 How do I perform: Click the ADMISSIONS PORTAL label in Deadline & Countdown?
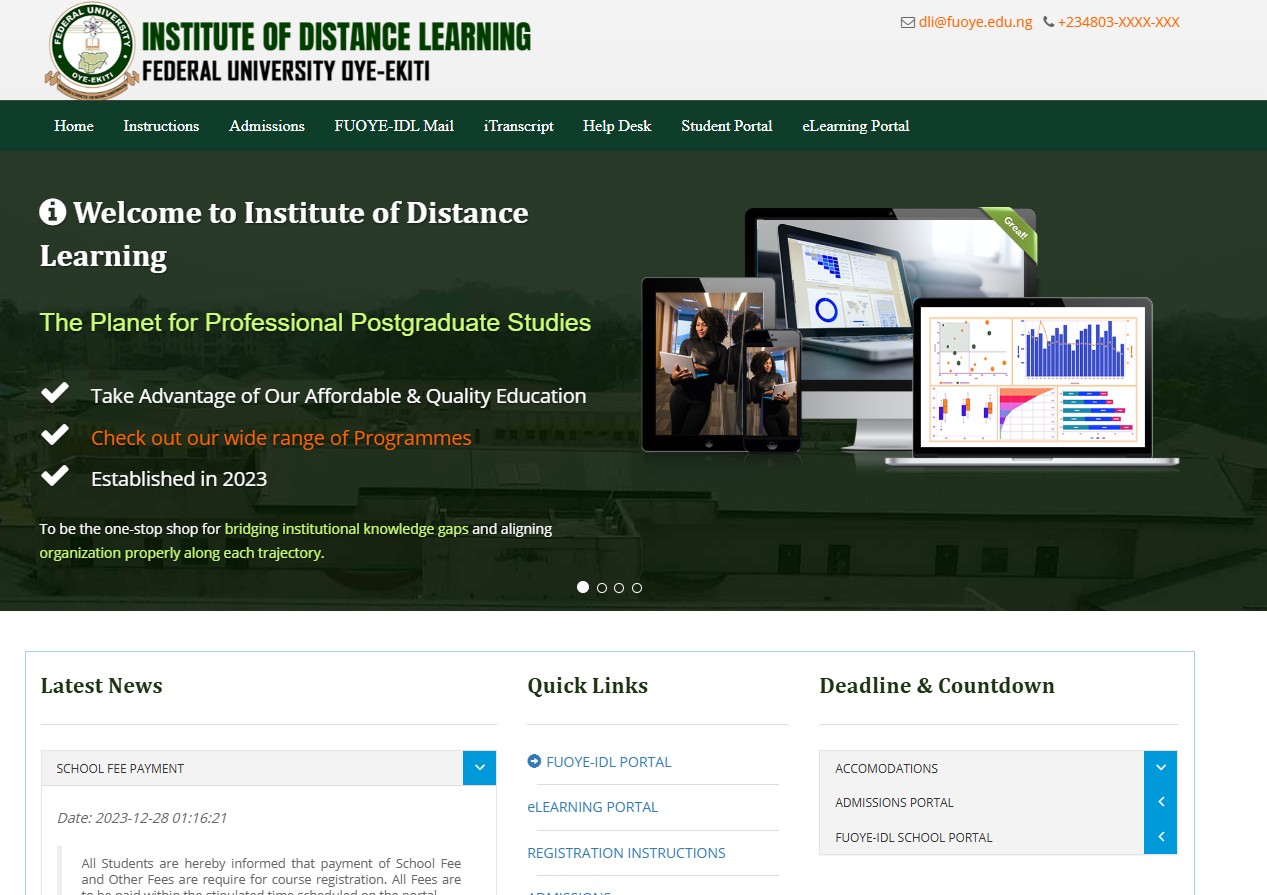coord(895,803)
